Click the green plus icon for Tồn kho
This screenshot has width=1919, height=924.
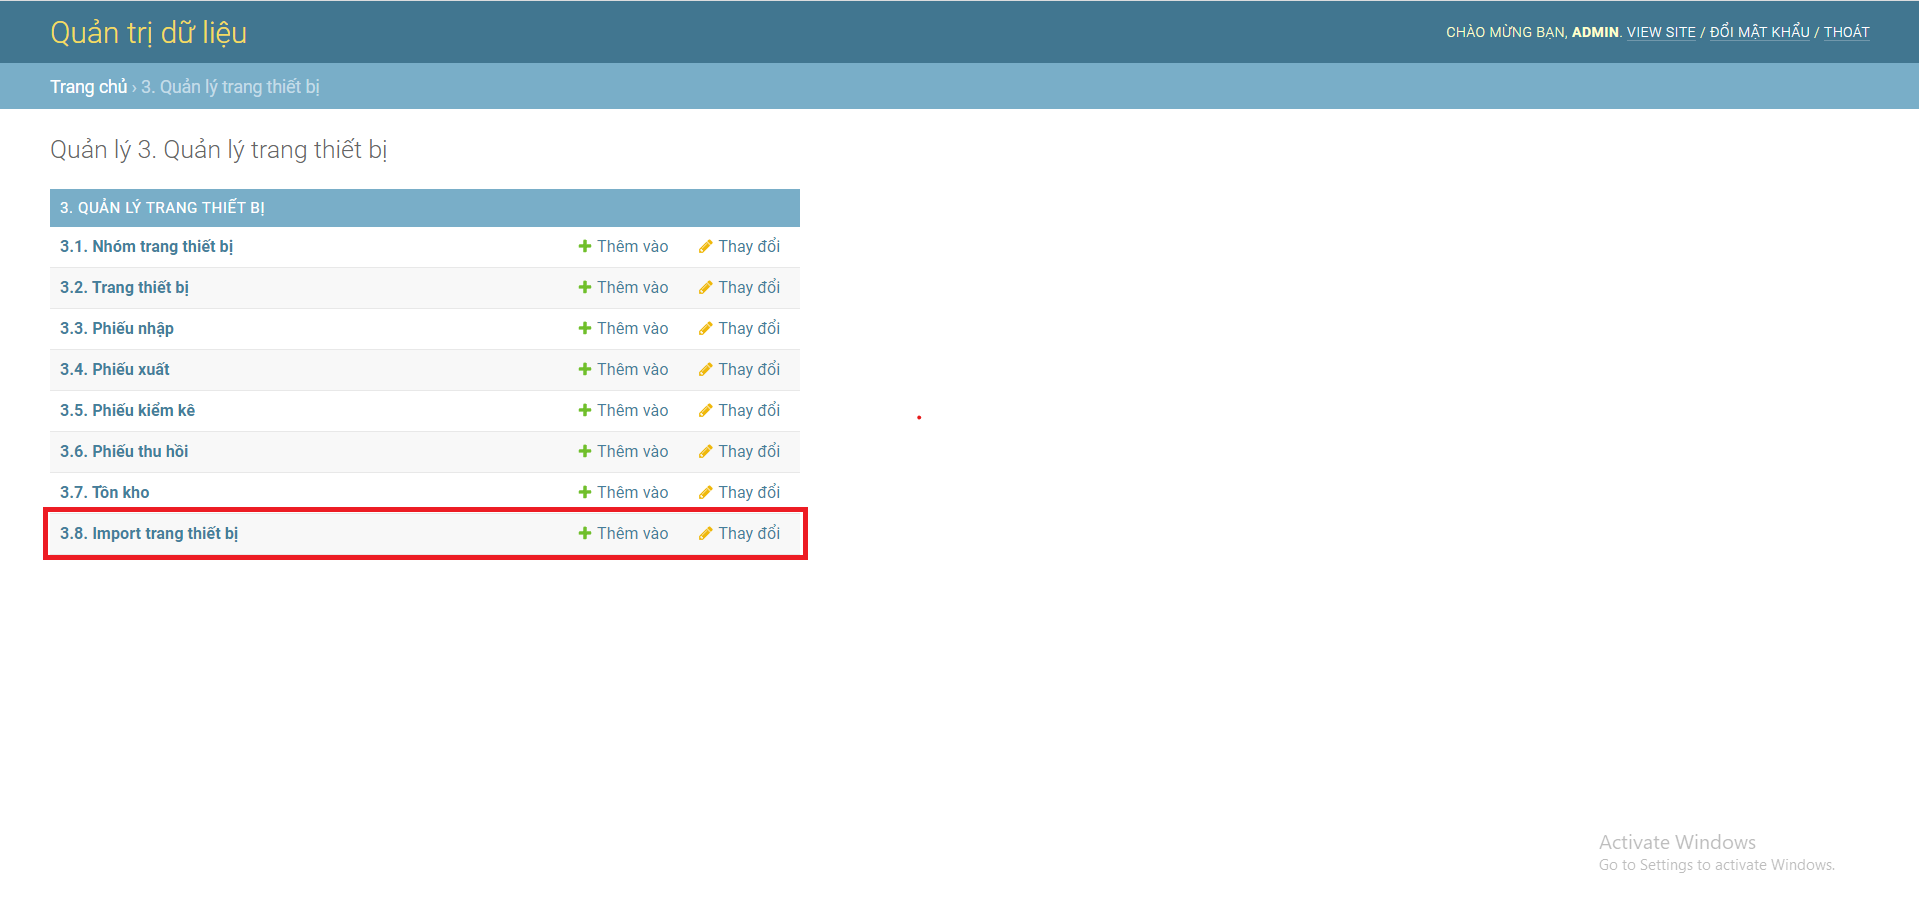click(584, 492)
